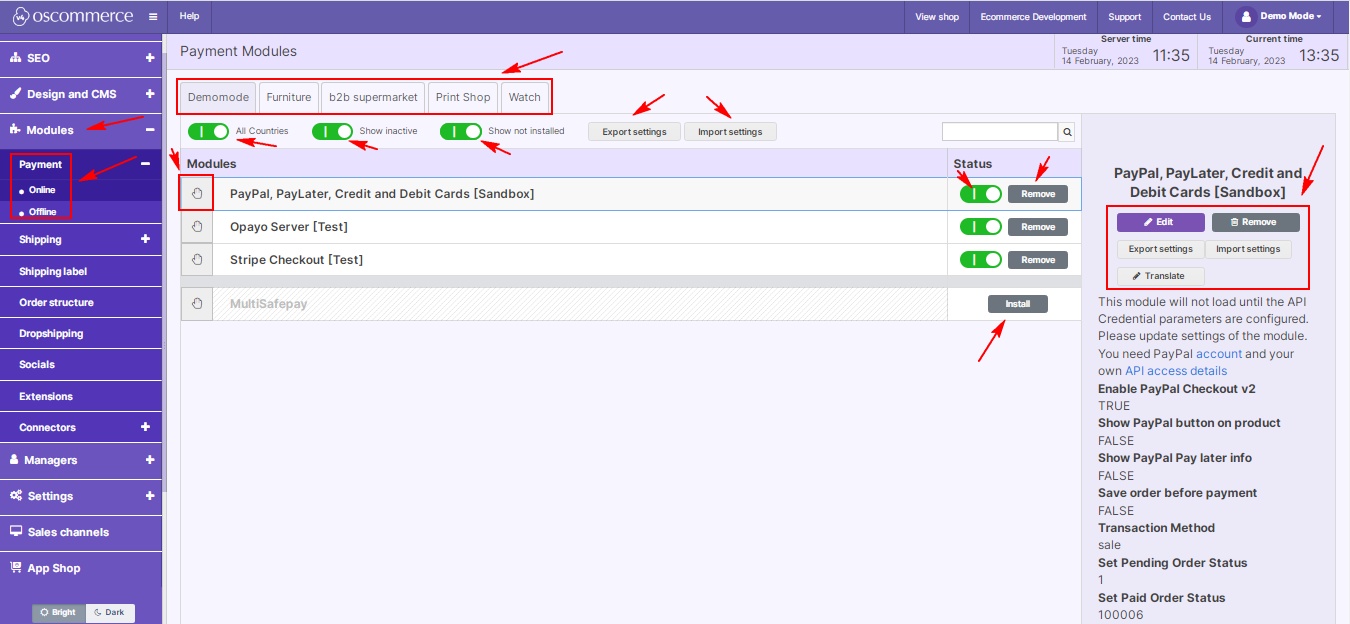Click the View shop link

point(937,17)
